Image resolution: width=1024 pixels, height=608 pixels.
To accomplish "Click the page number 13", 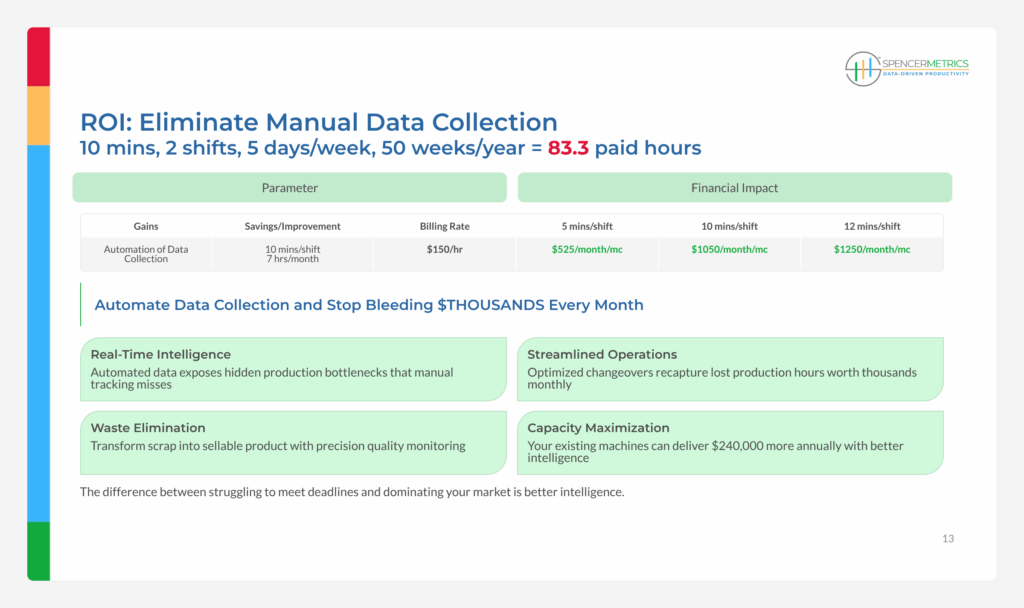I will pyautogui.click(x=947, y=539).
